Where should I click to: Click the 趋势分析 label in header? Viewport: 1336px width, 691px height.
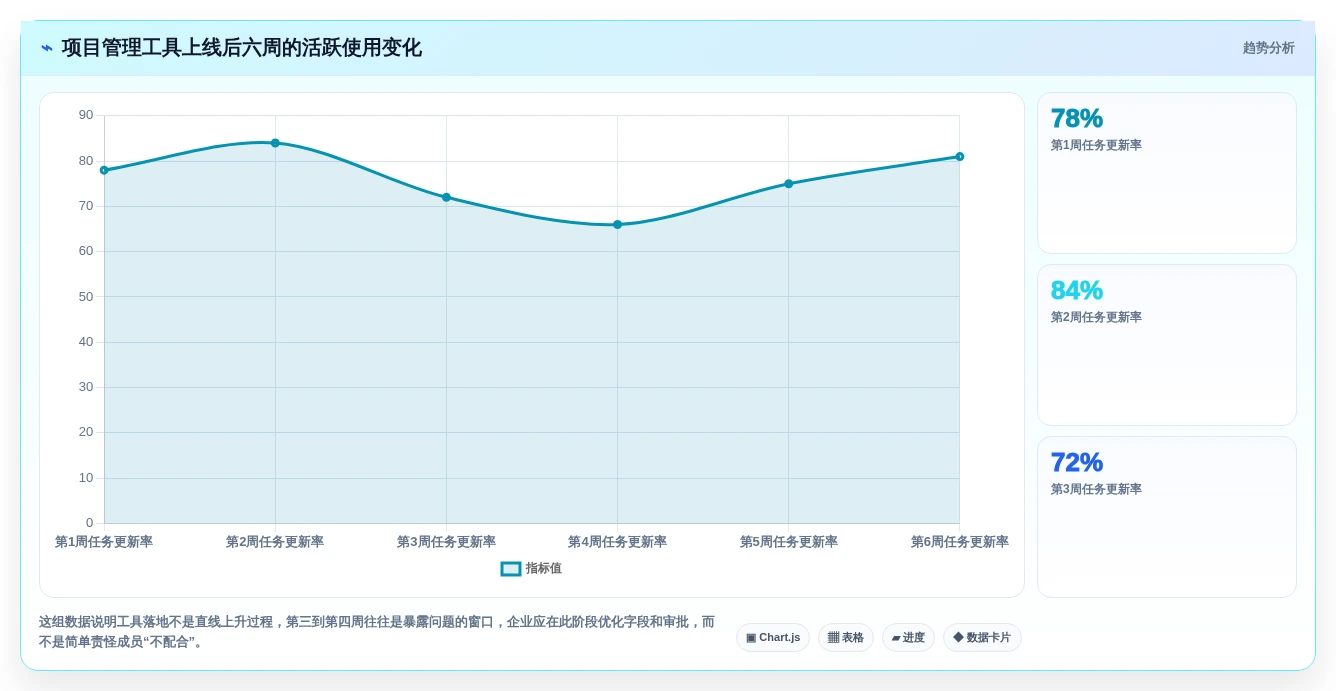1268,48
